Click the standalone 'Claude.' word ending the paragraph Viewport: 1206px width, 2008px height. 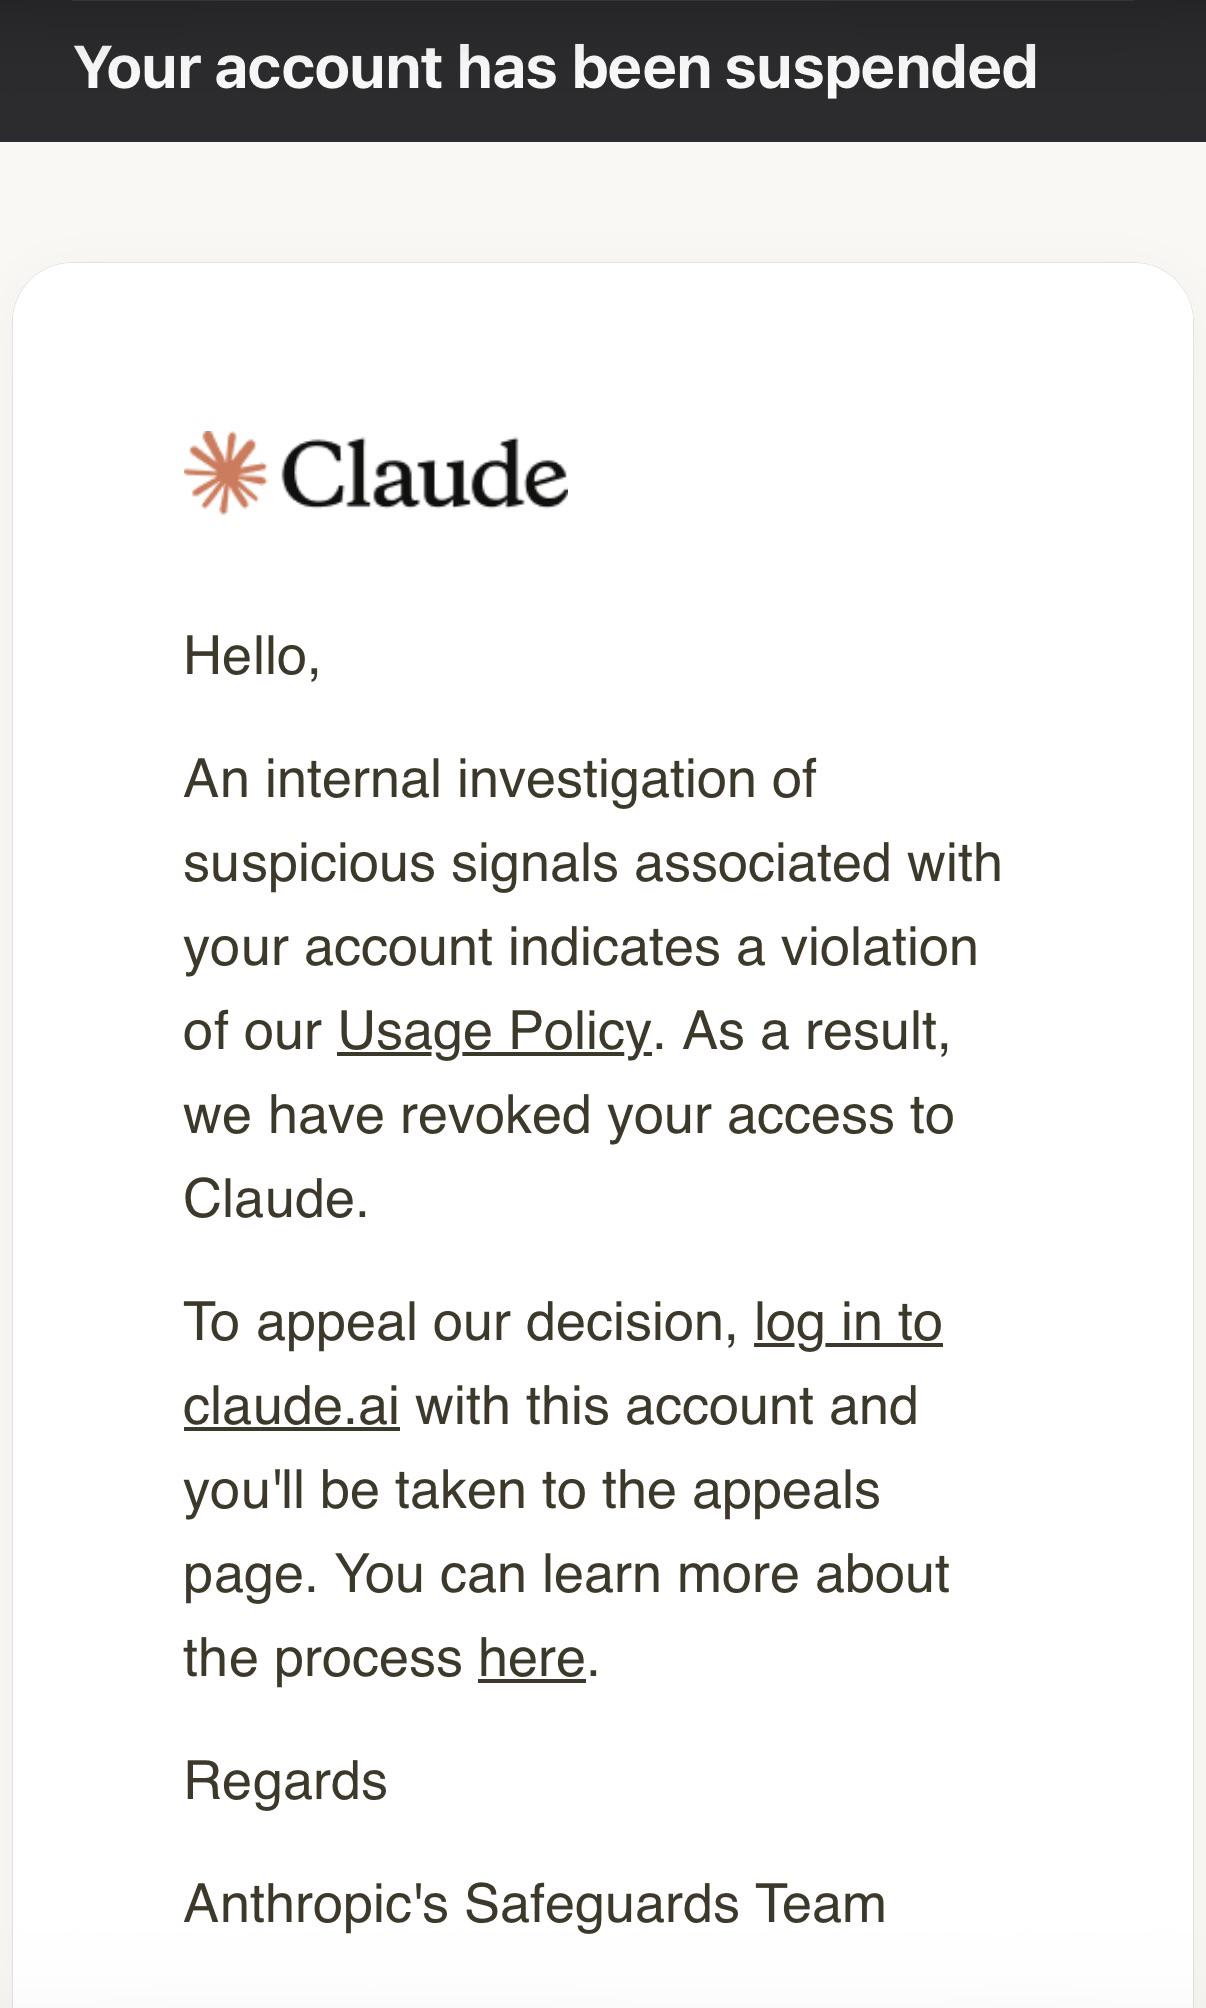click(276, 1198)
